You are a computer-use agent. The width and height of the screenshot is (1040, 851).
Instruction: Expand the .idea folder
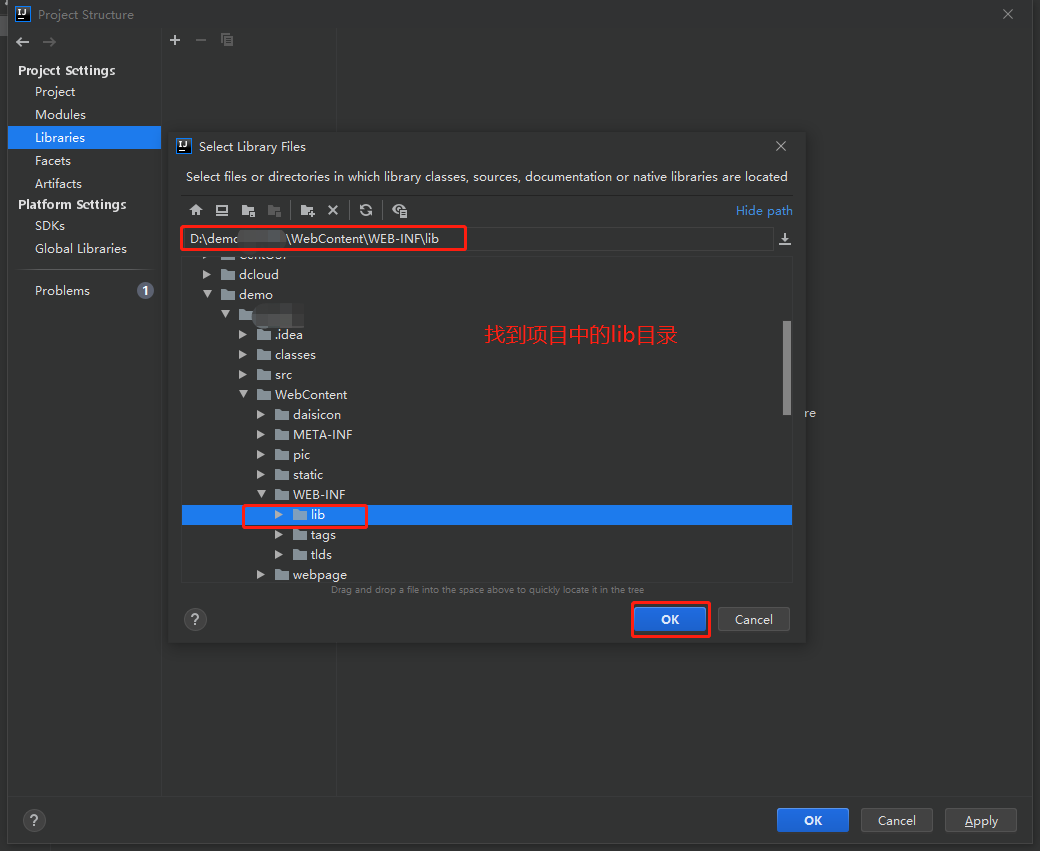pos(243,334)
